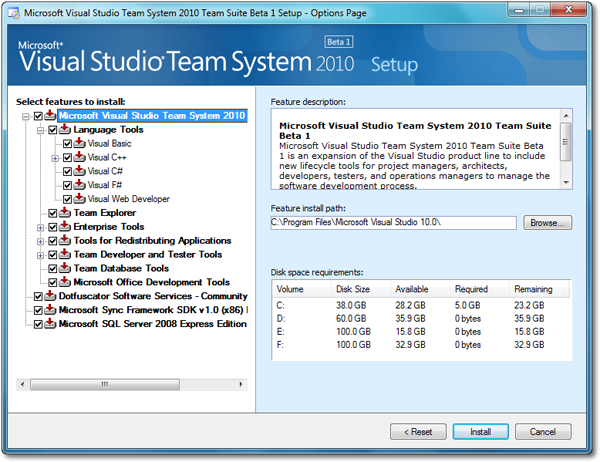Toggle the Language Tools checkbox
The height and width of the screenshot is (462, 600).
point(53,130)
